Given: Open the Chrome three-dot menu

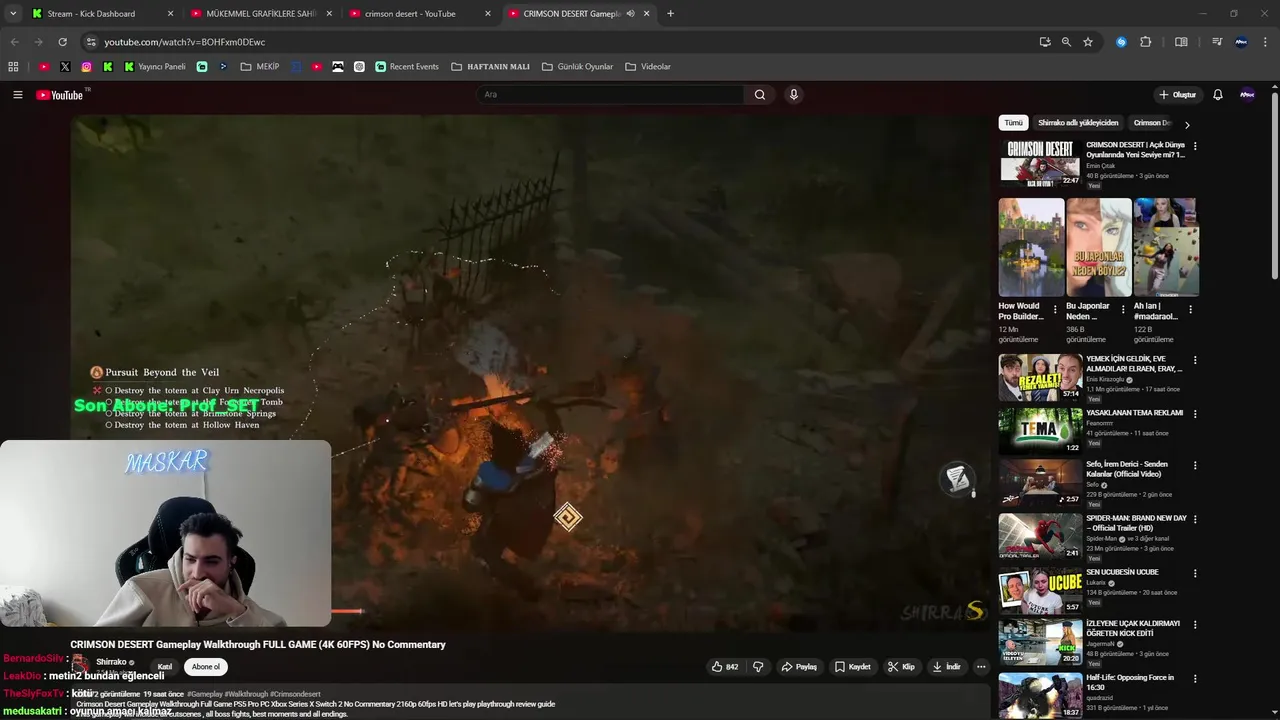Looking at the screenshot, I should [1266, 42].
